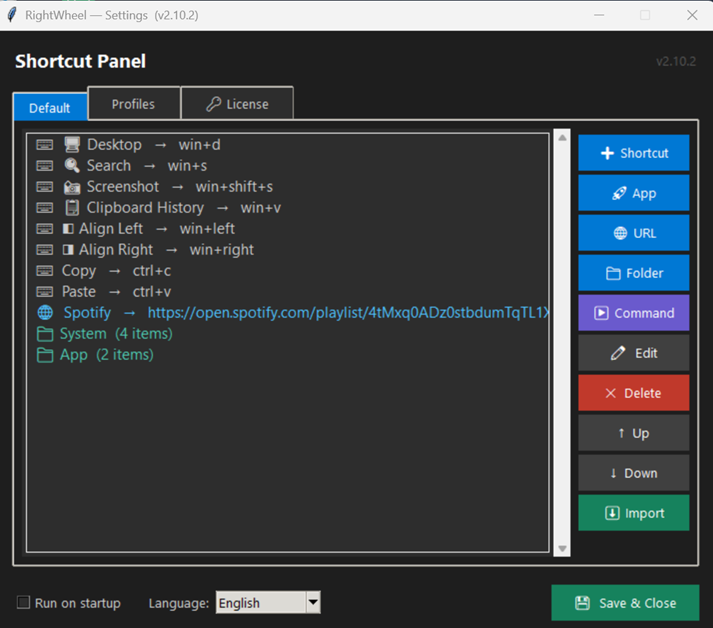713x628 pixels.
Task: Click the blue App button
Action: coord(633,193)
